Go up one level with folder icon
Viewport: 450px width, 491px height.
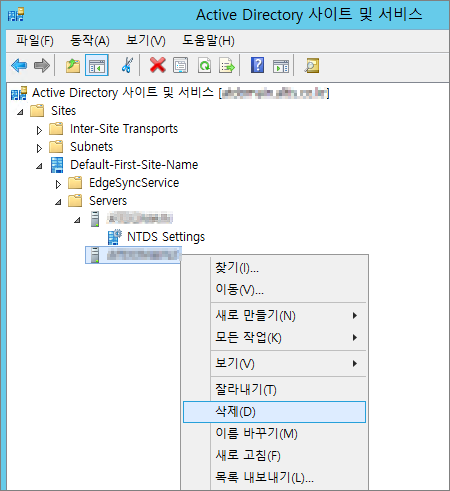pos(73,65)
